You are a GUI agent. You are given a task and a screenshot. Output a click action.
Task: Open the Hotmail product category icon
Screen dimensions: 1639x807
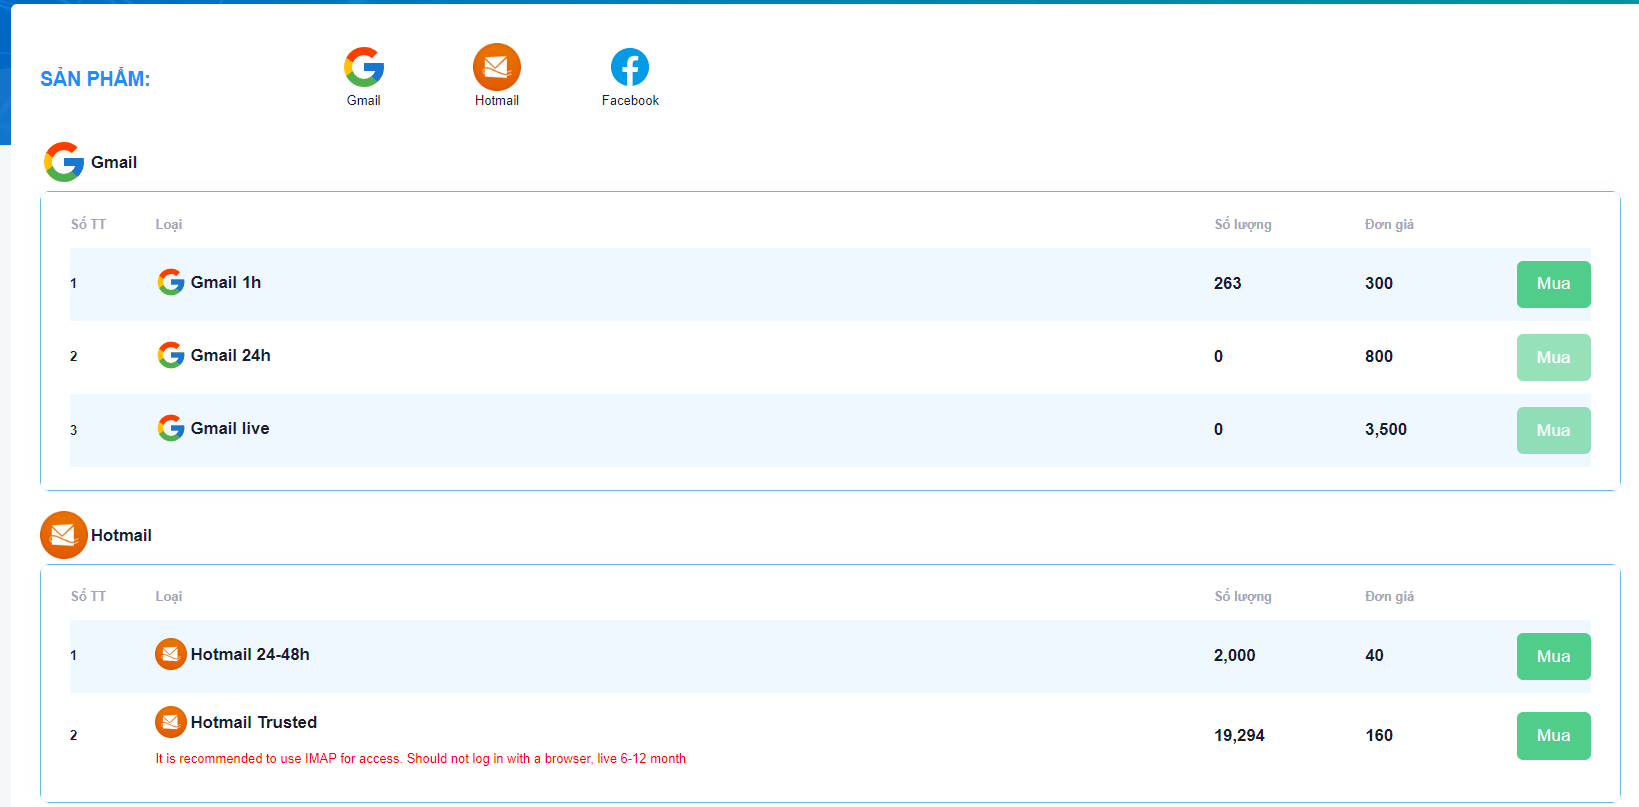pos(497,67)
